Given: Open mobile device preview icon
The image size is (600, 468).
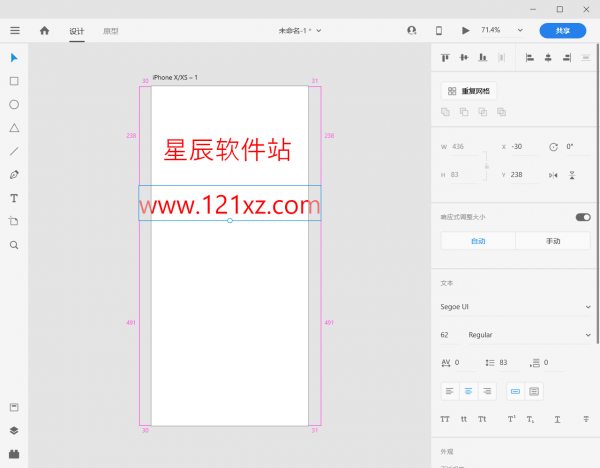Looking at the screenshot, I should tap(439, 31).
